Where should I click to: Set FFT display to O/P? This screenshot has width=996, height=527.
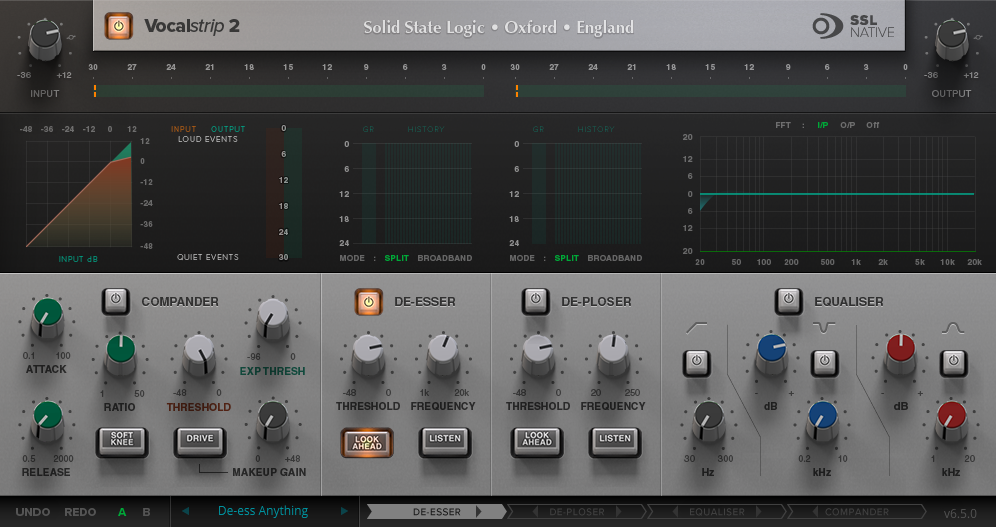(x=847, y=125)
